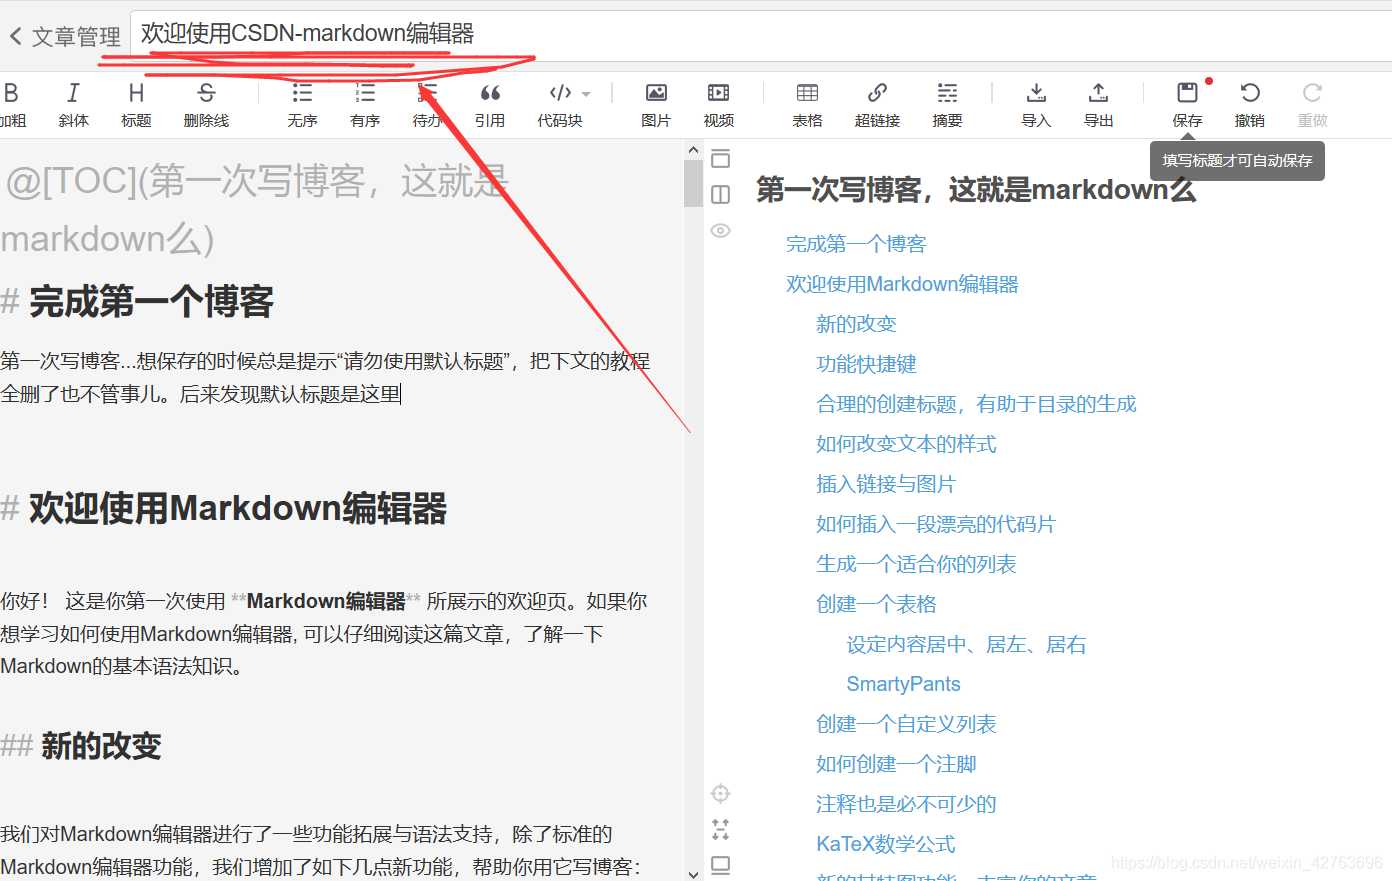
Task: Open 注释也是必不可少的 link
Action: [906, 804]
